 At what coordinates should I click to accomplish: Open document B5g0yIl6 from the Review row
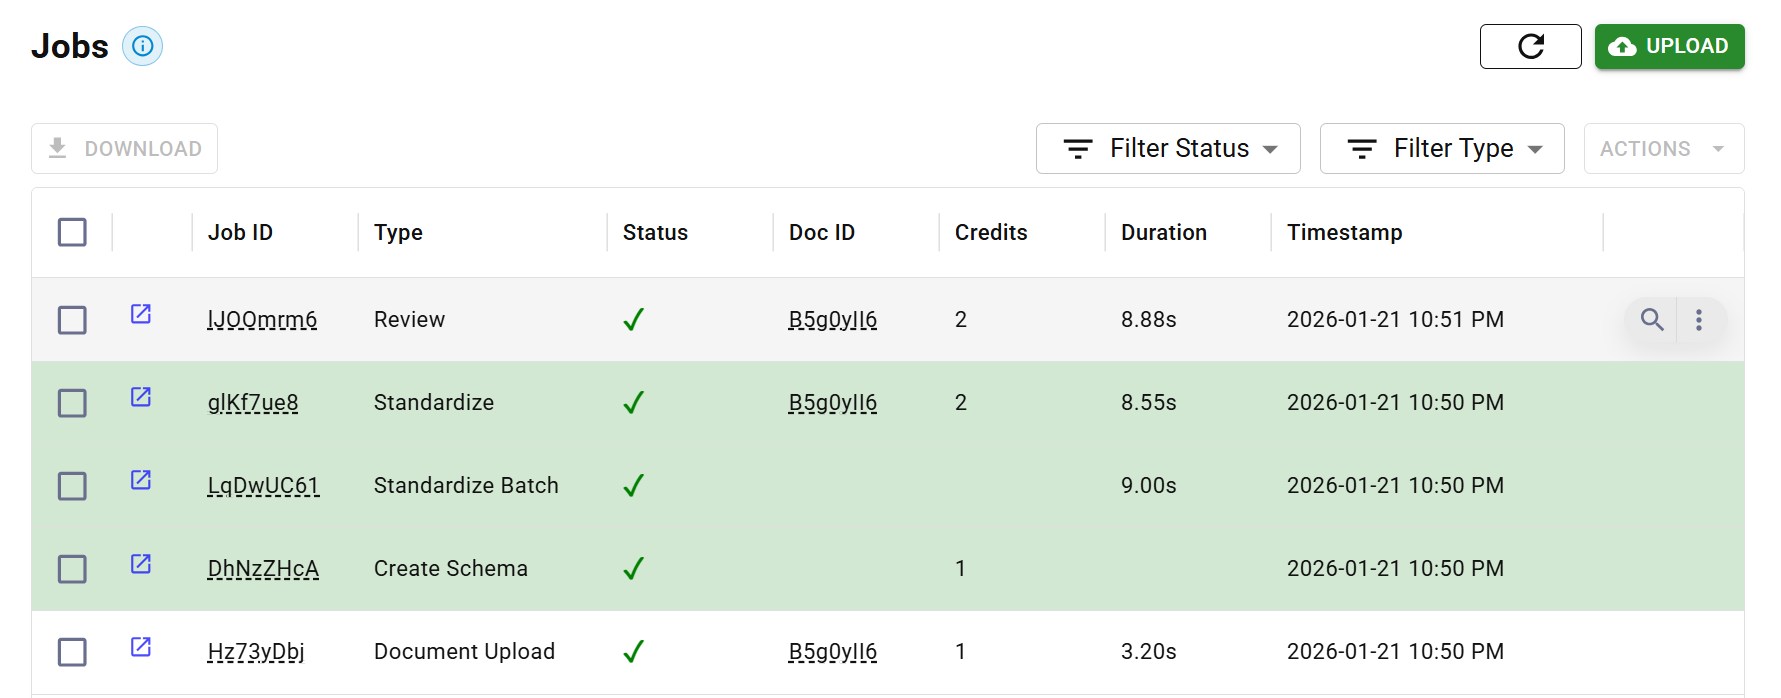(832, 319)
